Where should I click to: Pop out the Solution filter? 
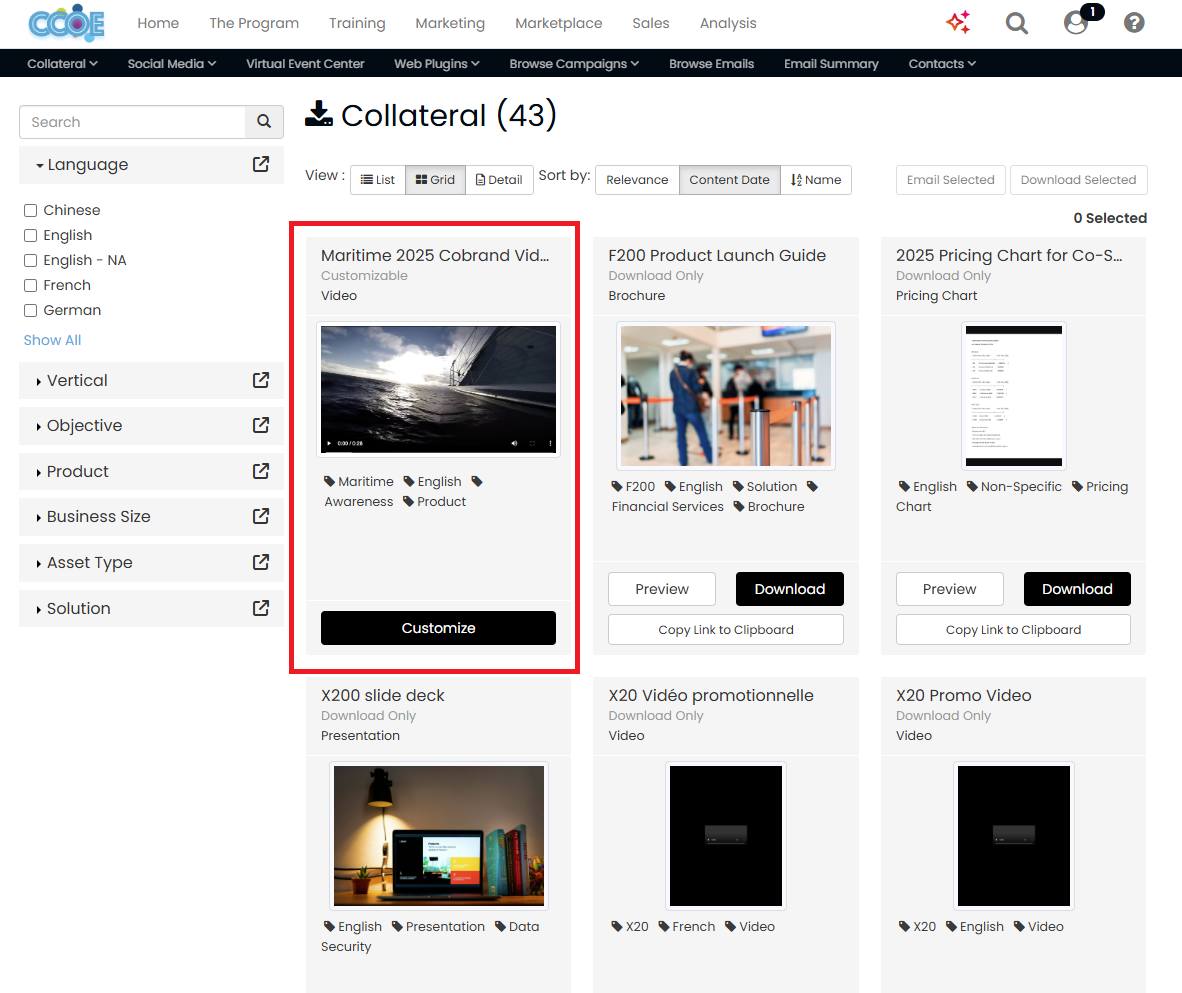[261, 608]
